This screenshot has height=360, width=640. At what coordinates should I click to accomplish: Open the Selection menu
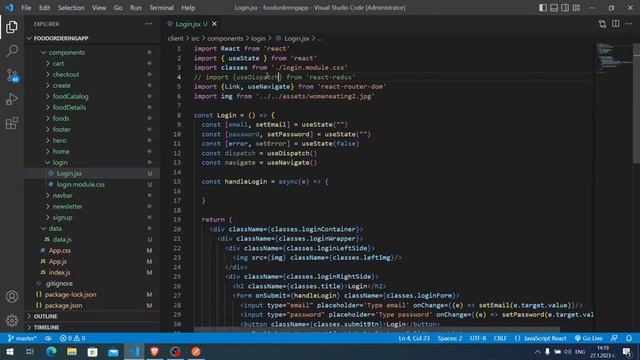coord(71,8)
